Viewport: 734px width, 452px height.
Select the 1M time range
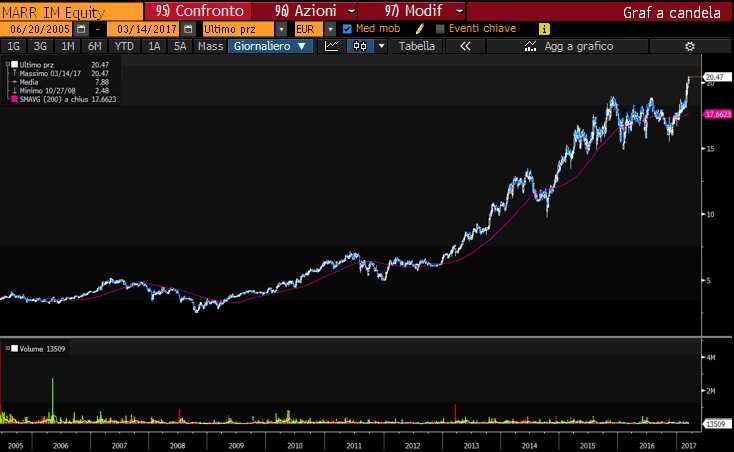[68, 46]
